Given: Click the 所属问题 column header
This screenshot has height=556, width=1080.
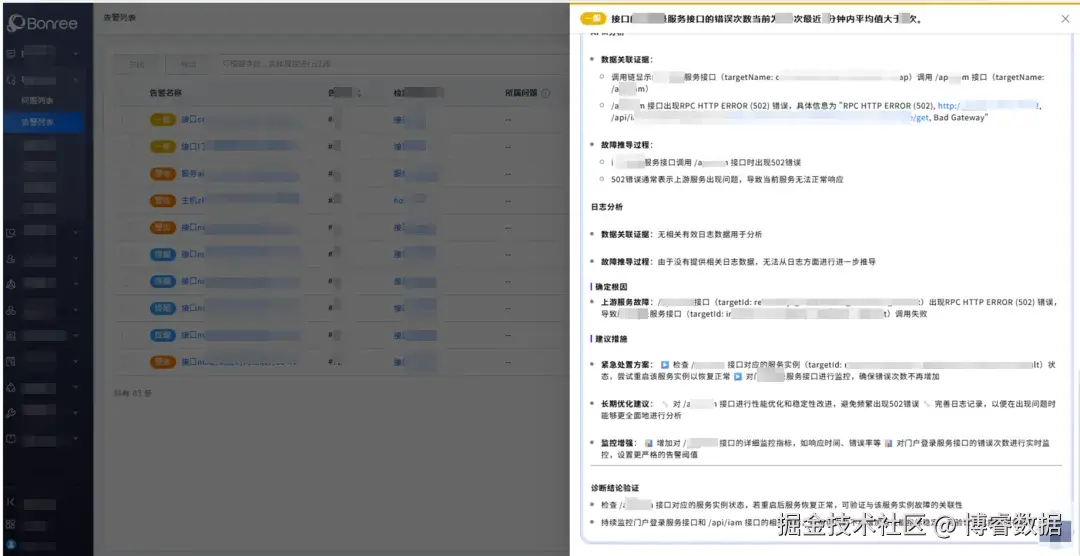Looking at the screenshot, I should coord(521,93).
